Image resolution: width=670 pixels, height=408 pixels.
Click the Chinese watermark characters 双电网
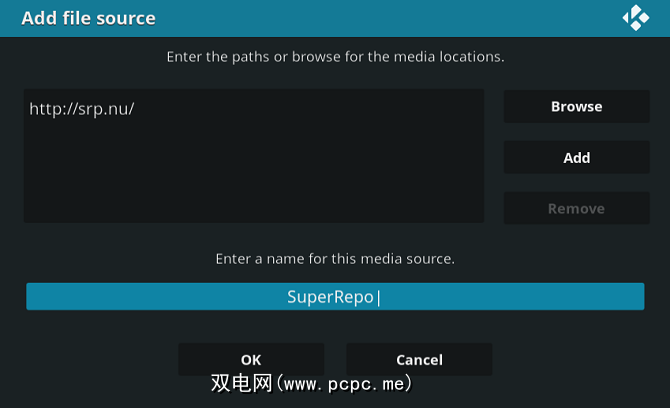point(240,383)
